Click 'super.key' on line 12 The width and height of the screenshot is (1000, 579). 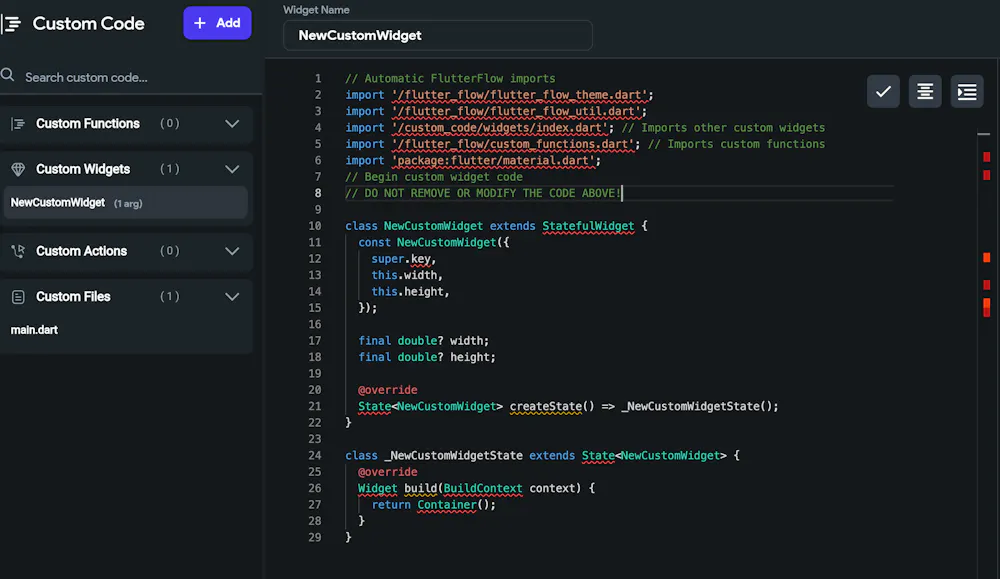[401, 259]
